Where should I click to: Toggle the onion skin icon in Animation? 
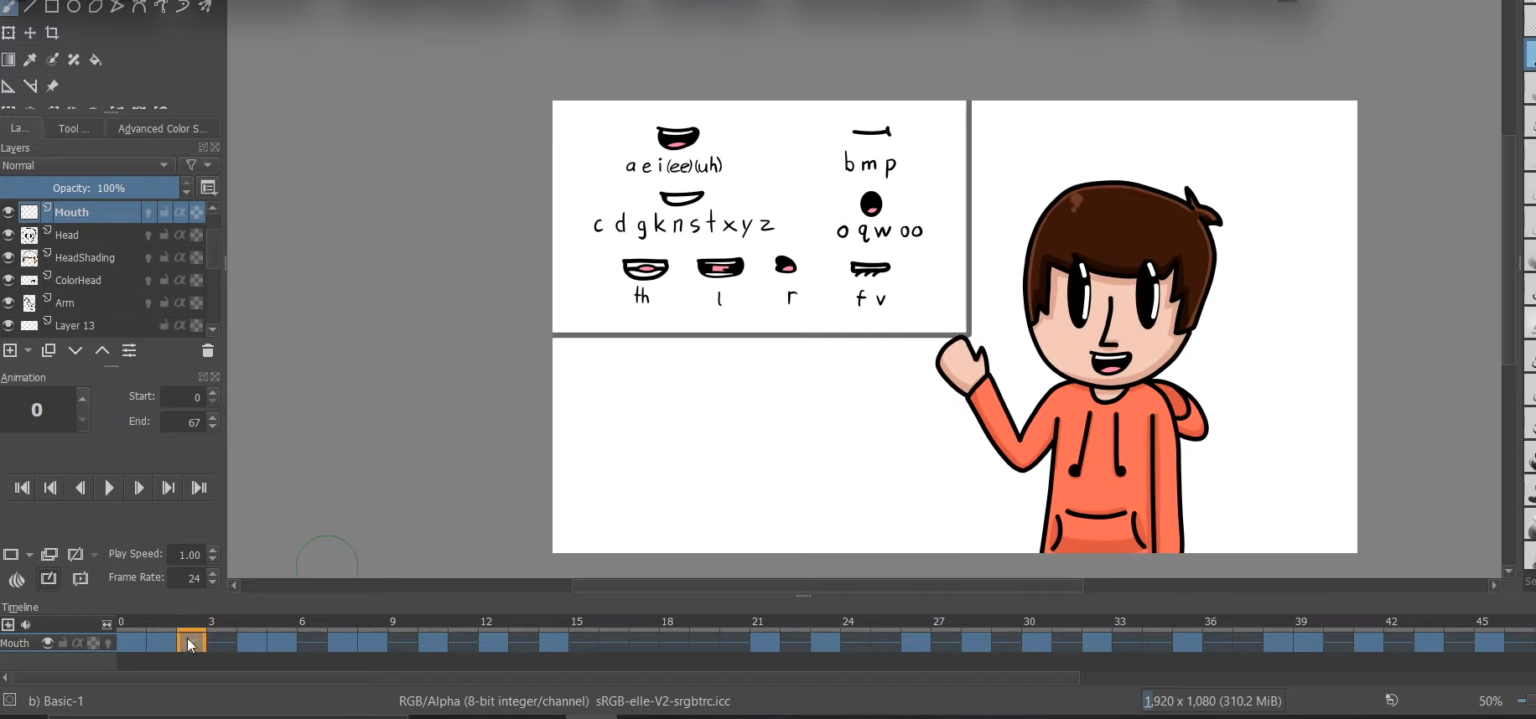[17, 579]
